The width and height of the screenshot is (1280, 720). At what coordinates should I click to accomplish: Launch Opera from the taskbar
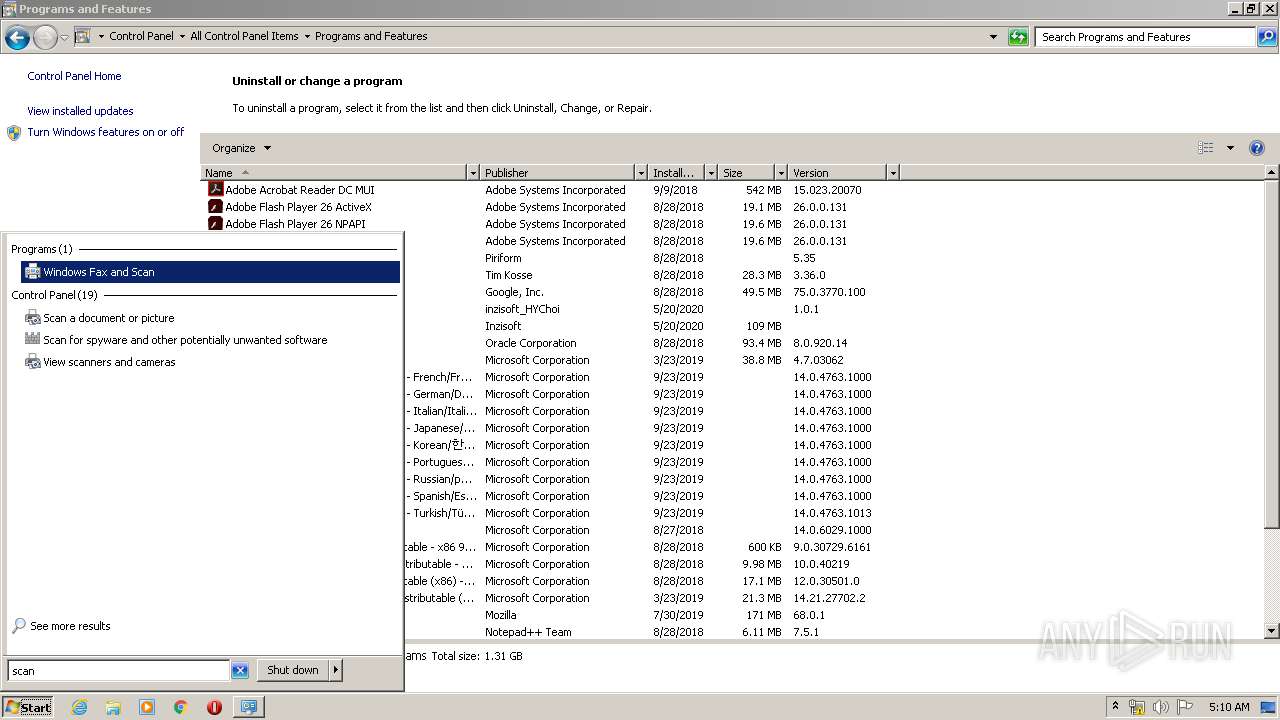pyautogui.click(x=214, y=707)
